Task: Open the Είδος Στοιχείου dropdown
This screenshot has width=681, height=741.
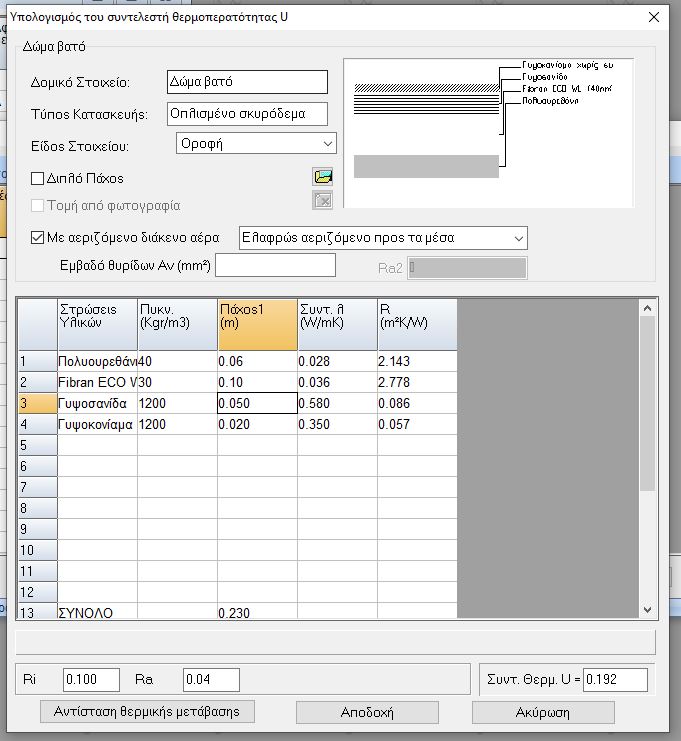Action: pyautogui.click(x=254, y=144)
